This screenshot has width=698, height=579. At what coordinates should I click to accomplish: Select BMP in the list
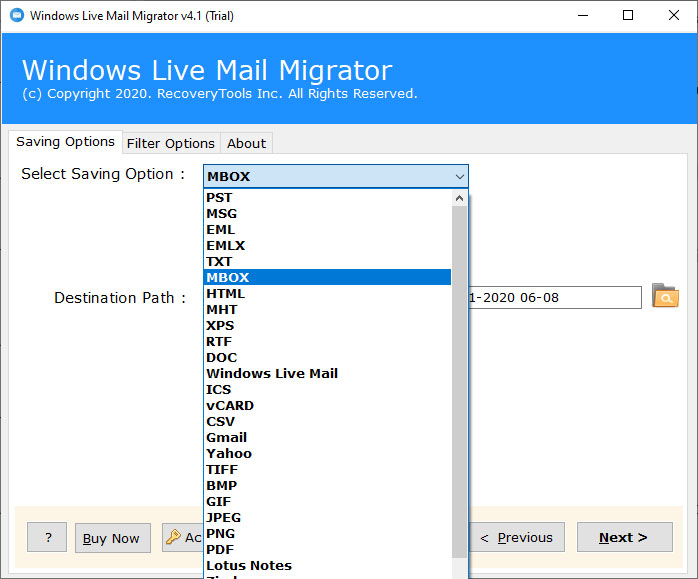[327, 486]
